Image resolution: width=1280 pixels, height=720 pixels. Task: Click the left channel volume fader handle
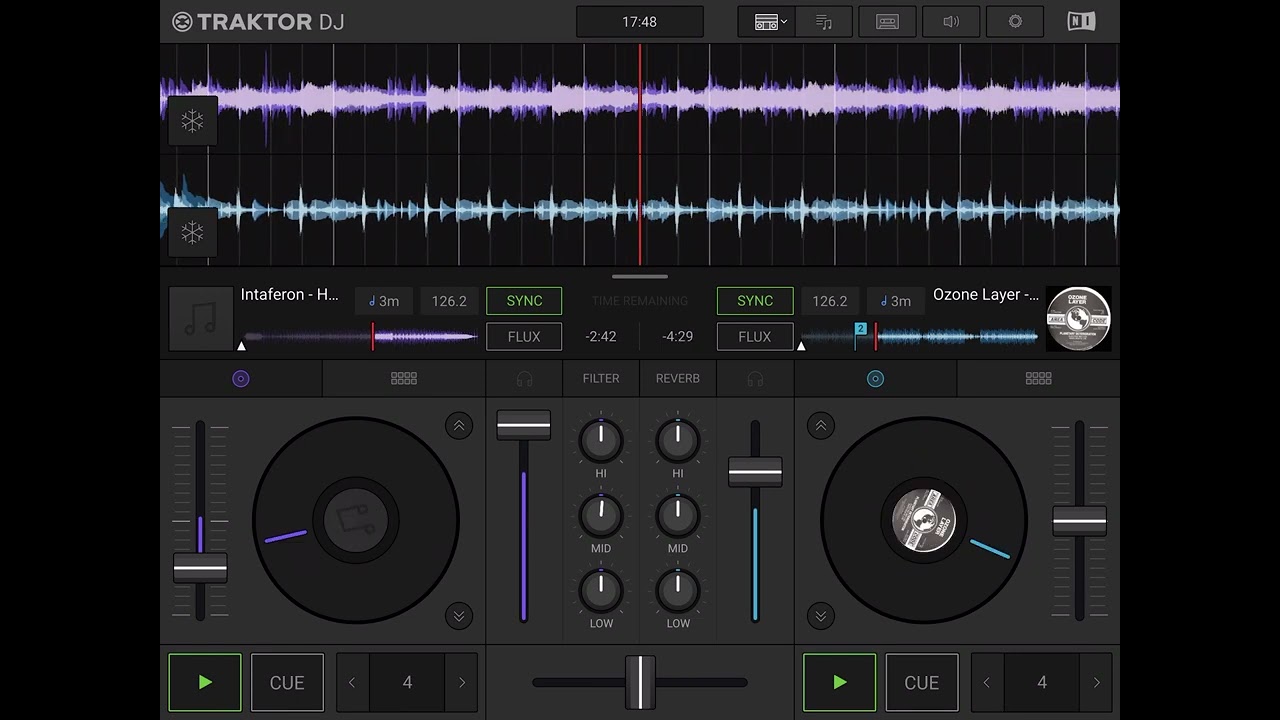point(524,425)
